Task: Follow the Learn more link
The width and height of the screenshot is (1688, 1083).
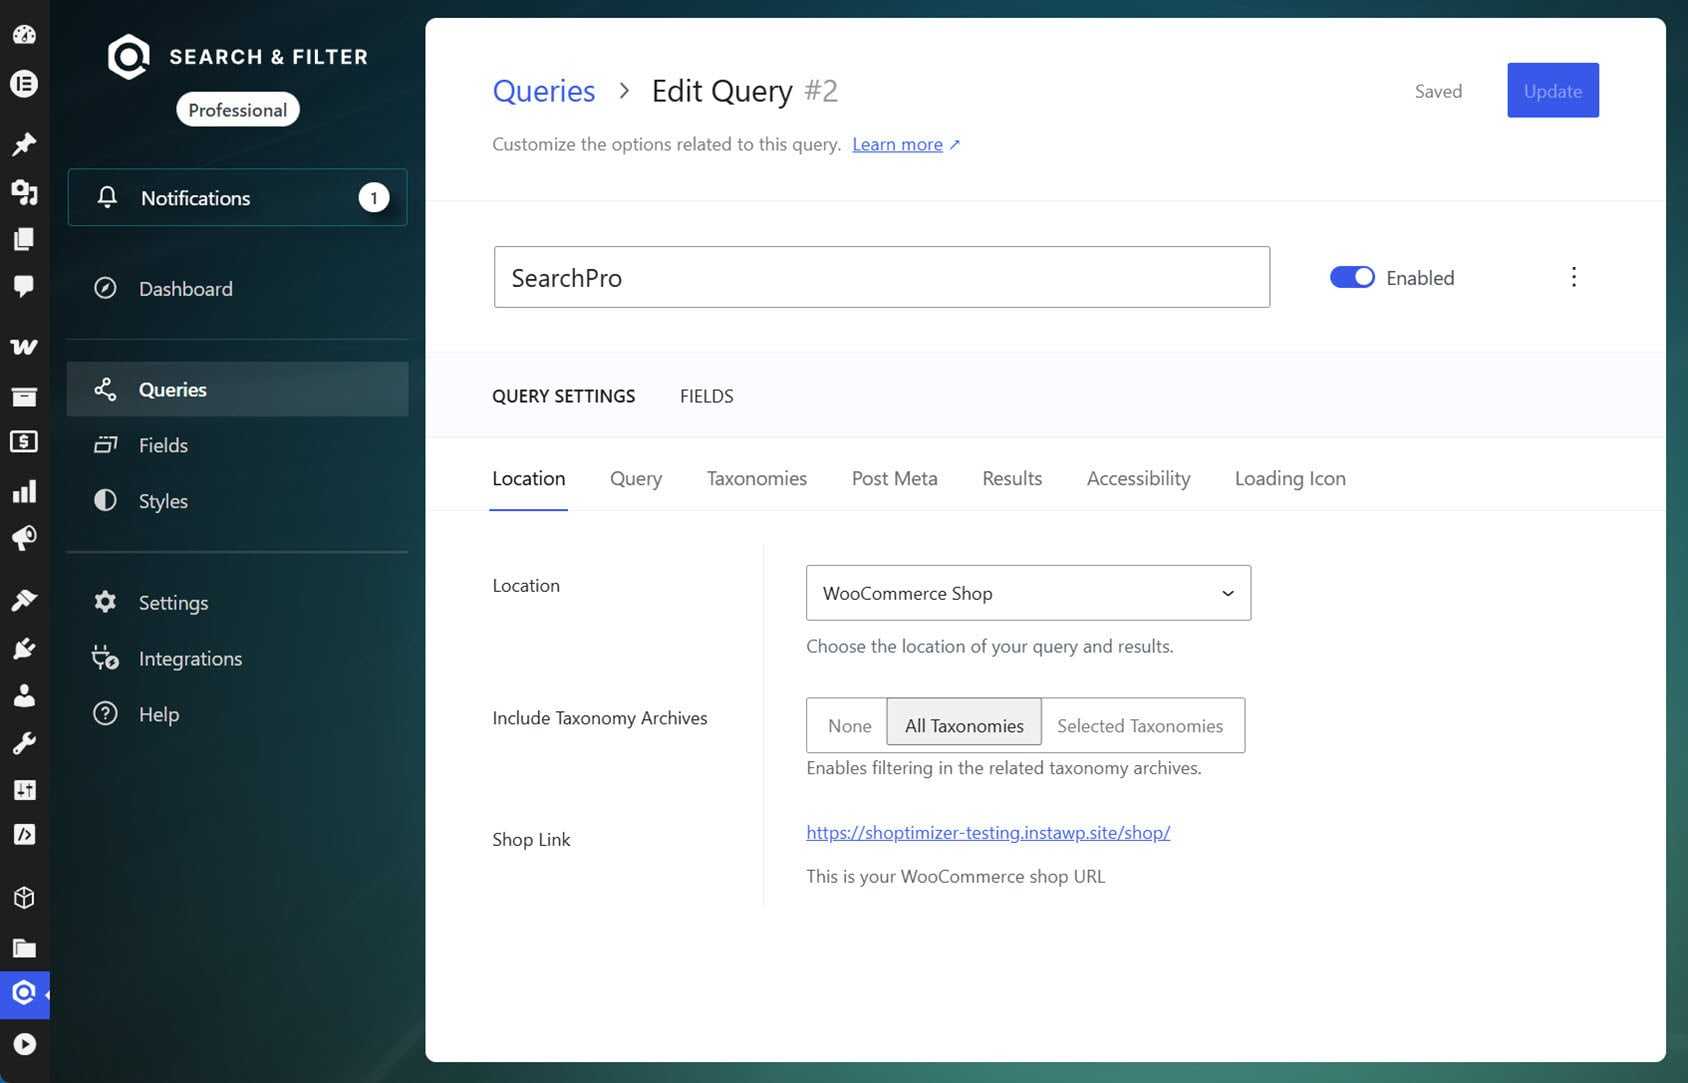Action: [x=906, y=144]
